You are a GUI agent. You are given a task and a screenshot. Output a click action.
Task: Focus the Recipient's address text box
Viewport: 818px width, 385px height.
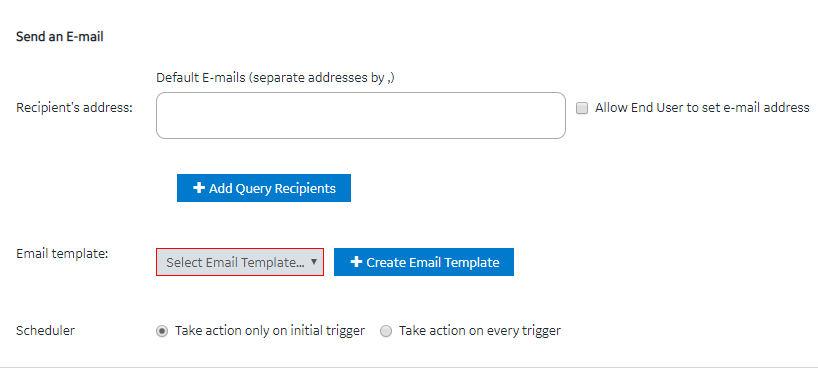coord(360,115)
